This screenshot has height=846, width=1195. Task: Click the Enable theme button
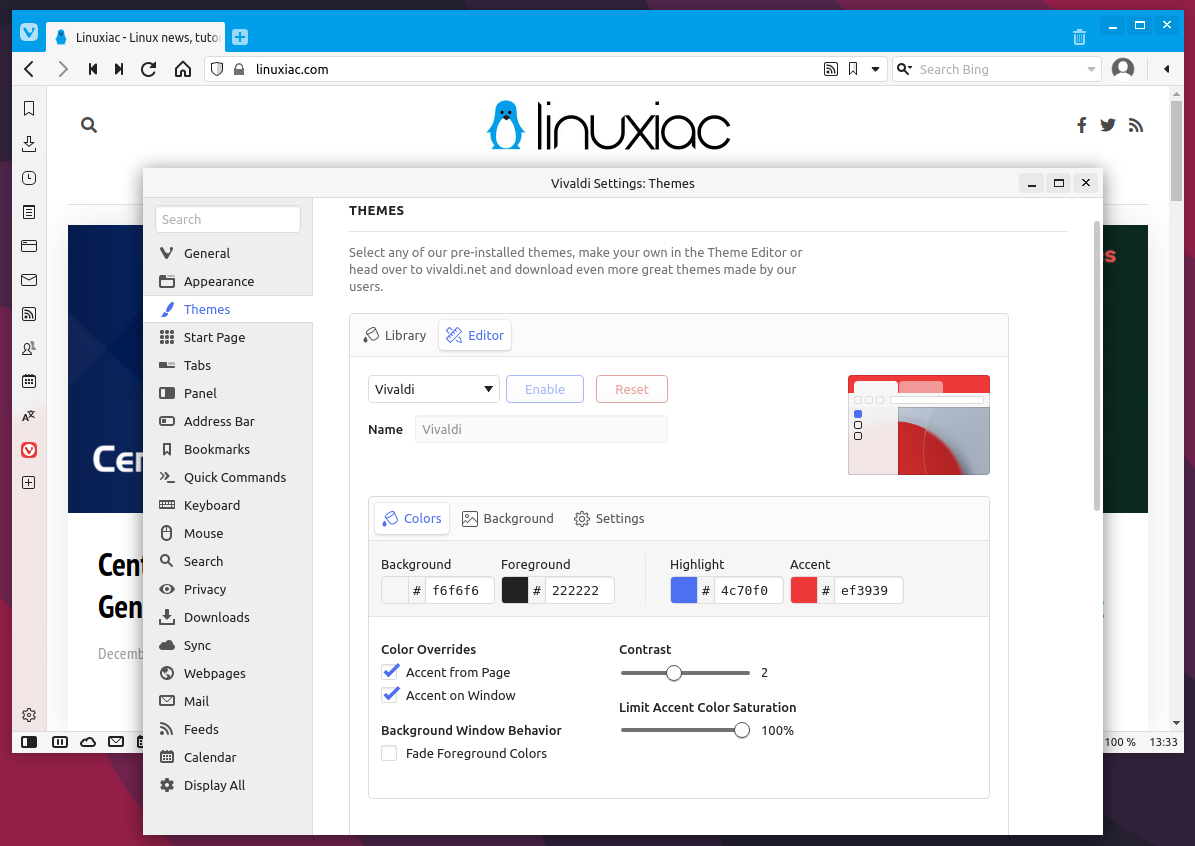click(x=545, y=389)
